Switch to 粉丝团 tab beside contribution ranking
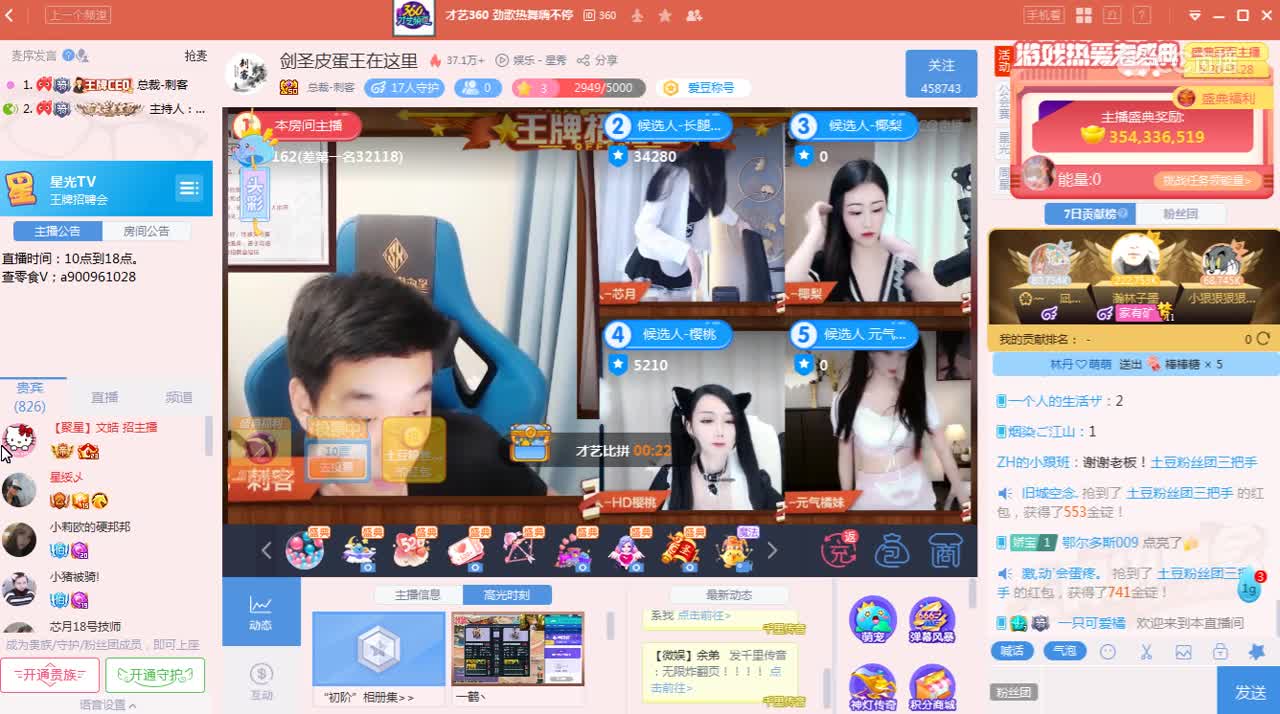The height and width of the screenshot is (714, 1280). point(1180,214)
